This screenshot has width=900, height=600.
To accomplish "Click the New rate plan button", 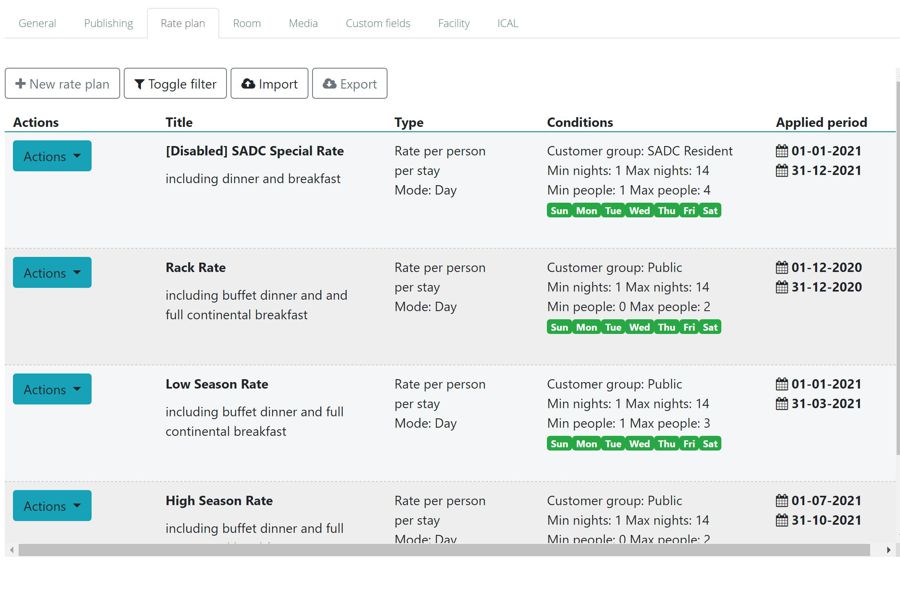I will point(63,84).
